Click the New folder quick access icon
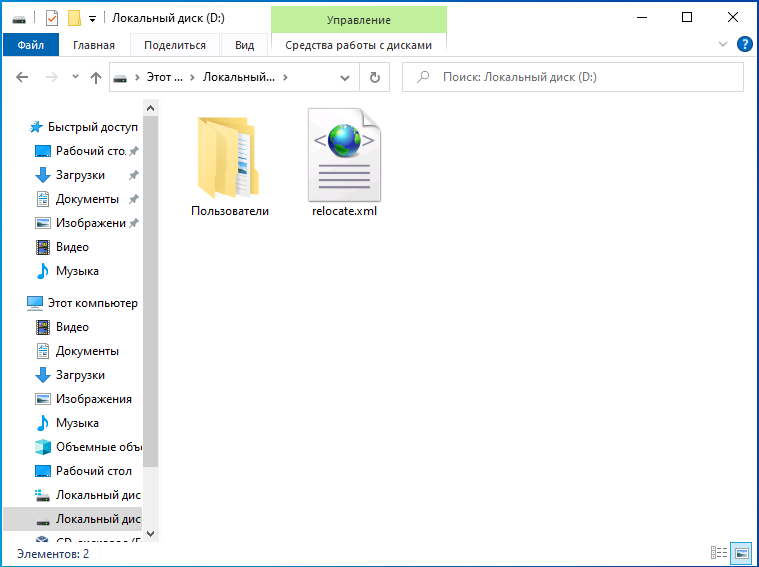Viewport: 759px width, 567px height. (x=74, y=18)
